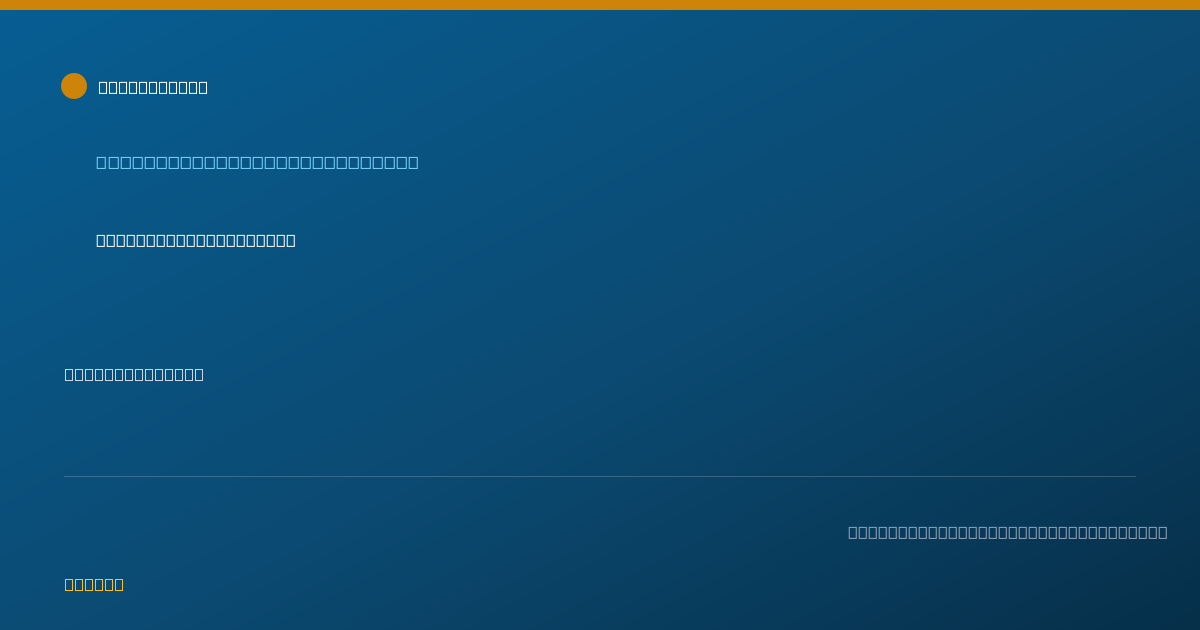The width and height of the screenshot is (1200, 630).
Task: Click the orange bar across the top
Action: pyautogui.click(x=600, y=5)
